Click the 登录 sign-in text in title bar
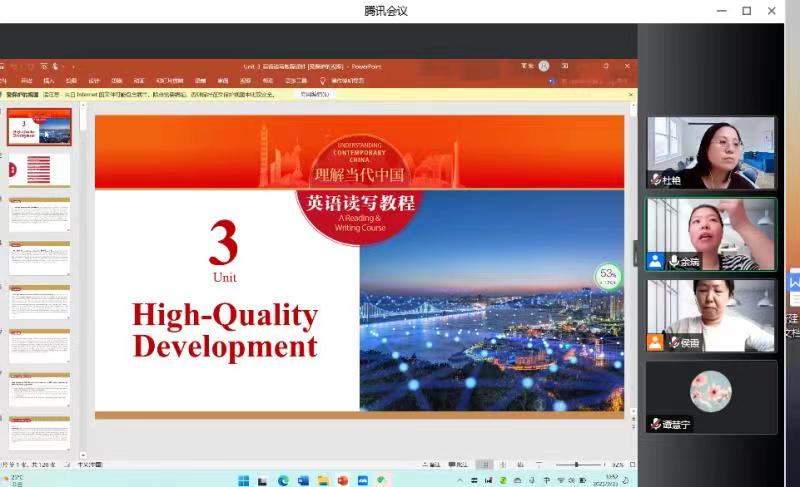 528,66
